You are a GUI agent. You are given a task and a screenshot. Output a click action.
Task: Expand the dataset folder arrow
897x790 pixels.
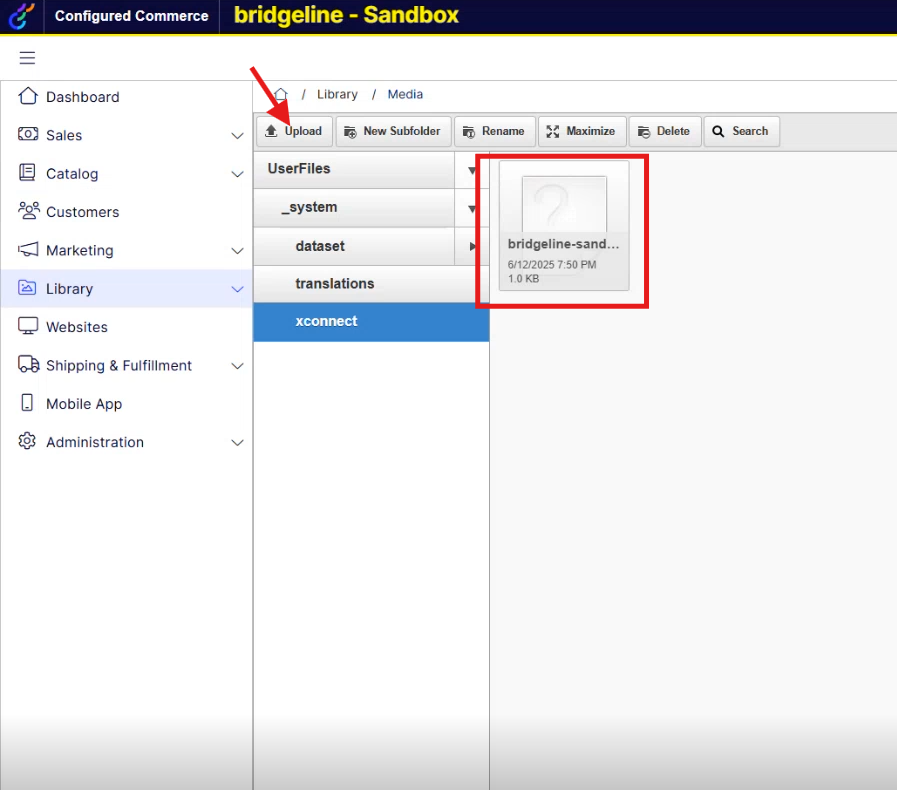coord(473,247)
